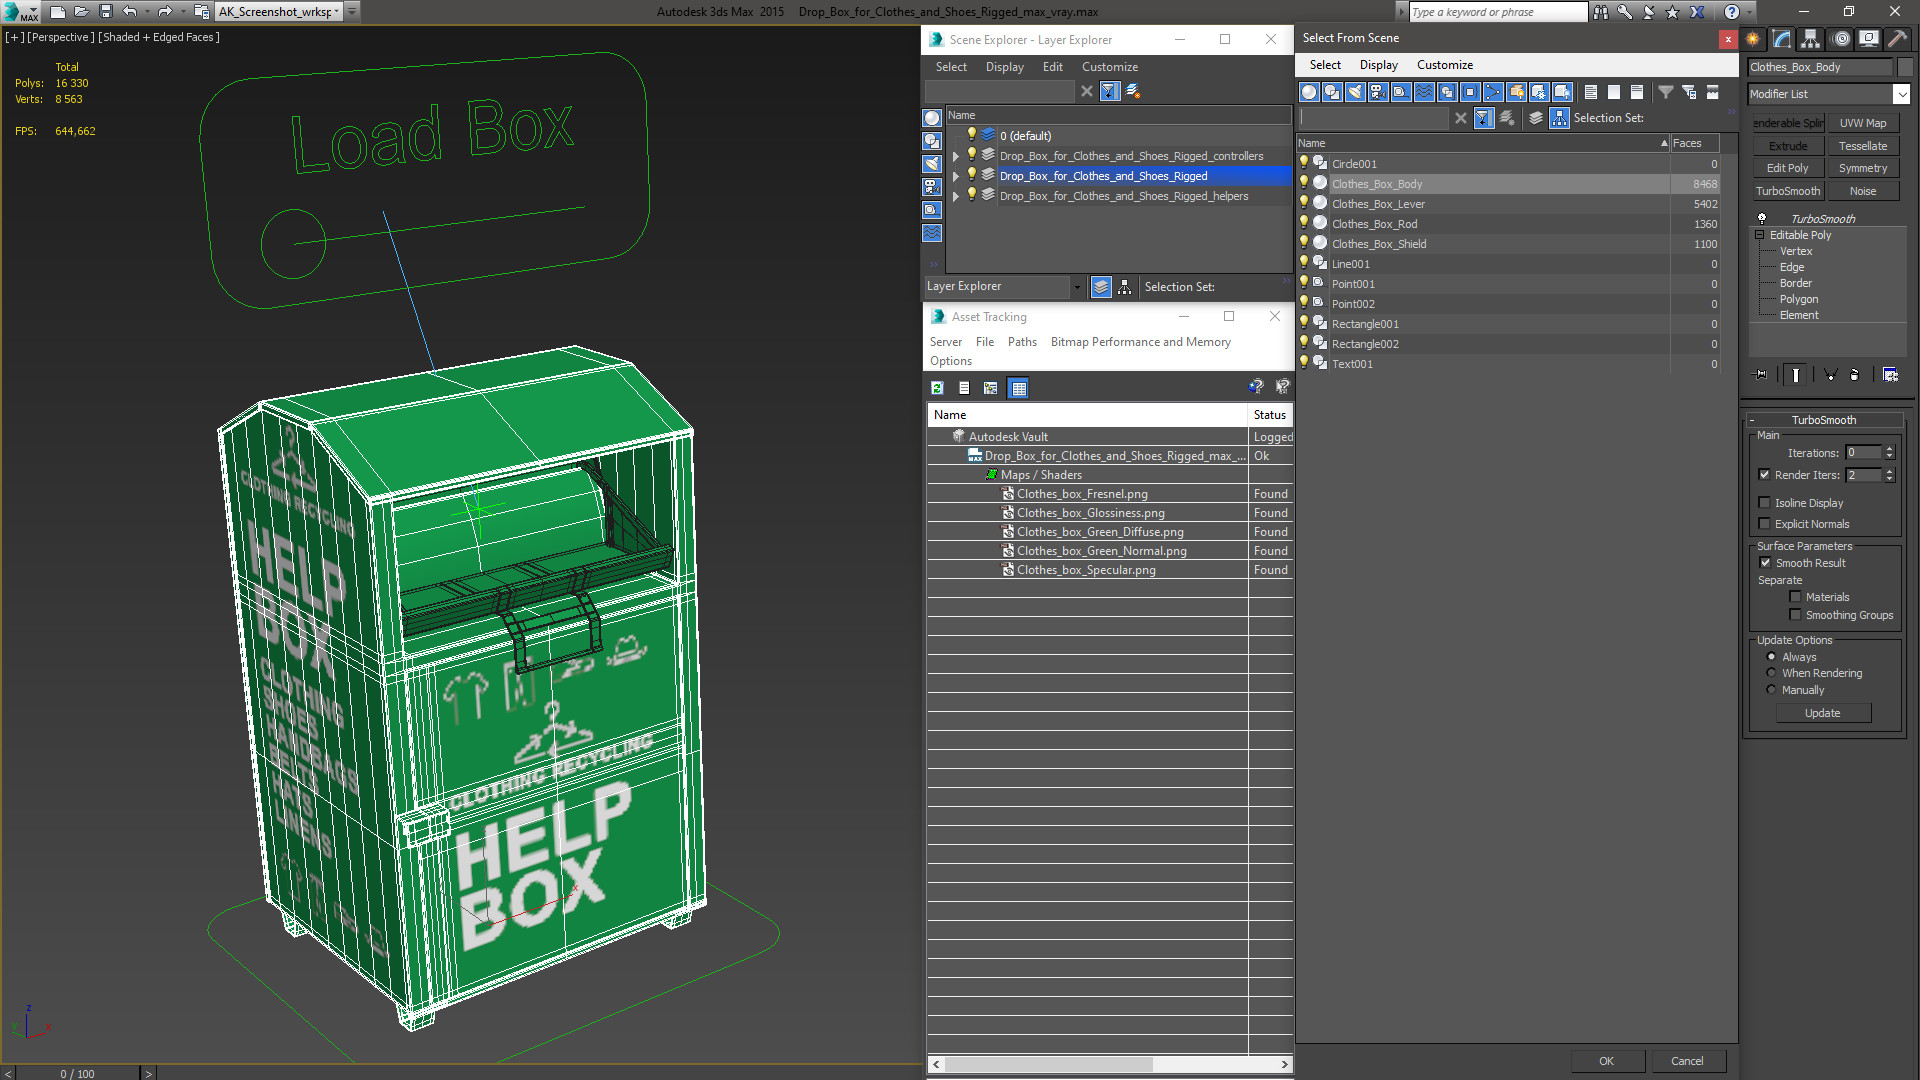Viewport: 1920px width, 1080px height.
Task: Increase TurboSmooth Iterations spinner
Action: click(1889, 449)
